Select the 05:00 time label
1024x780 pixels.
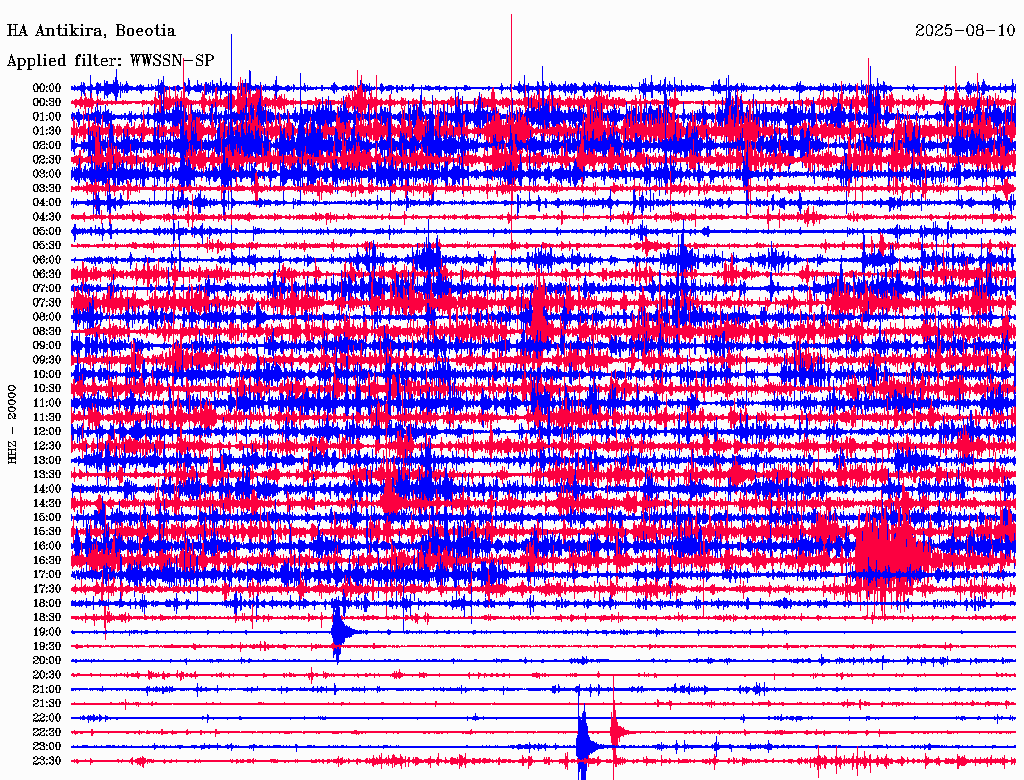click(46, 231)
